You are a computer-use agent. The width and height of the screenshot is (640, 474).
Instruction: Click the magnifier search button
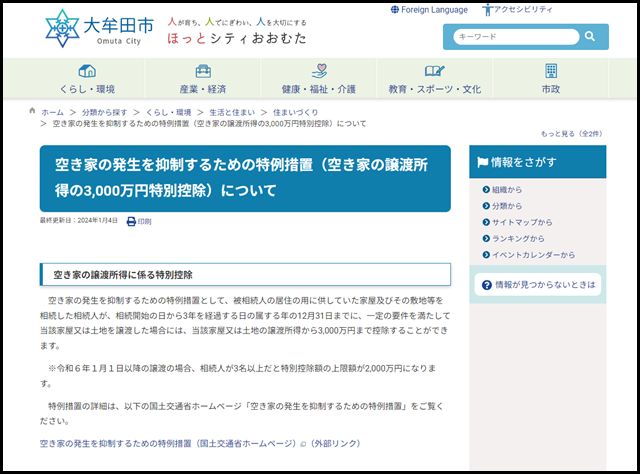pos(589,36)
